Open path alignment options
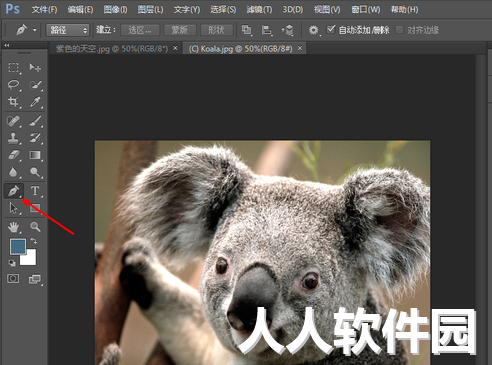The height and width of the screenshot is (365, 492). click(266, 30)
